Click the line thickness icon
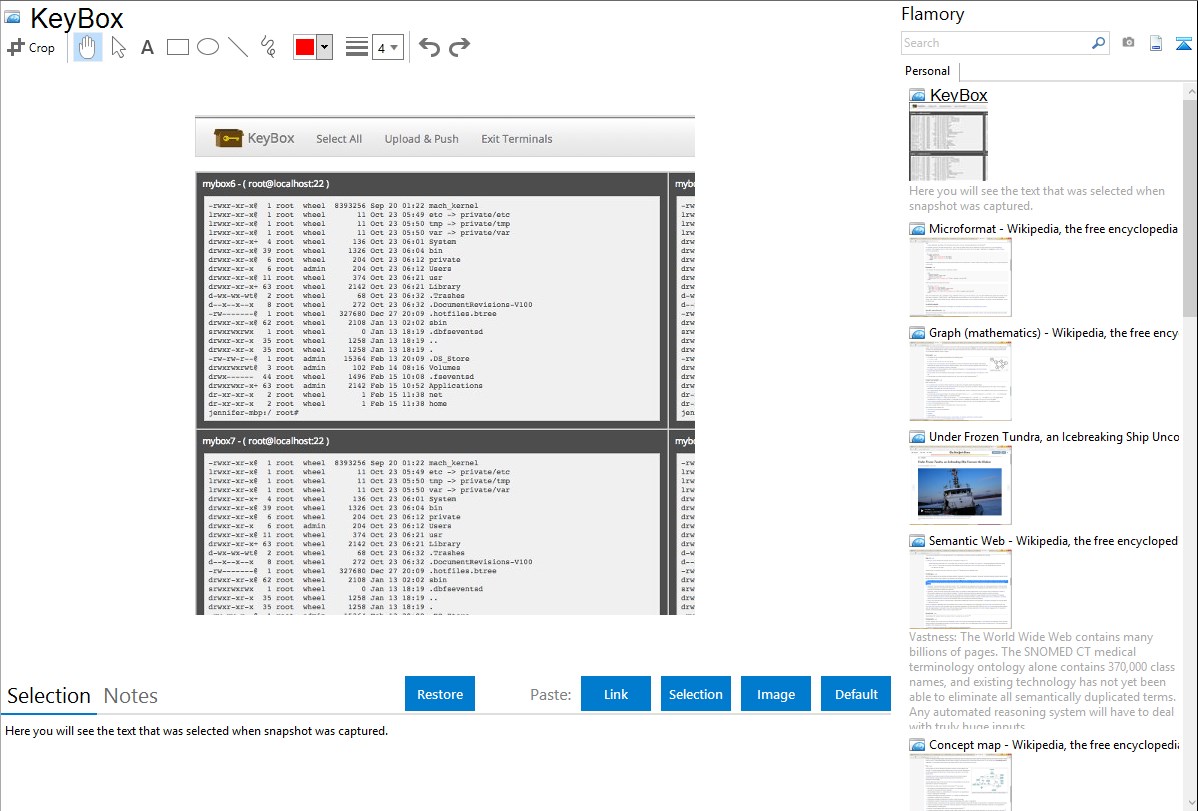Image resolution: width=1198 pixels, height=811 pixels. (x=357, y=47)
